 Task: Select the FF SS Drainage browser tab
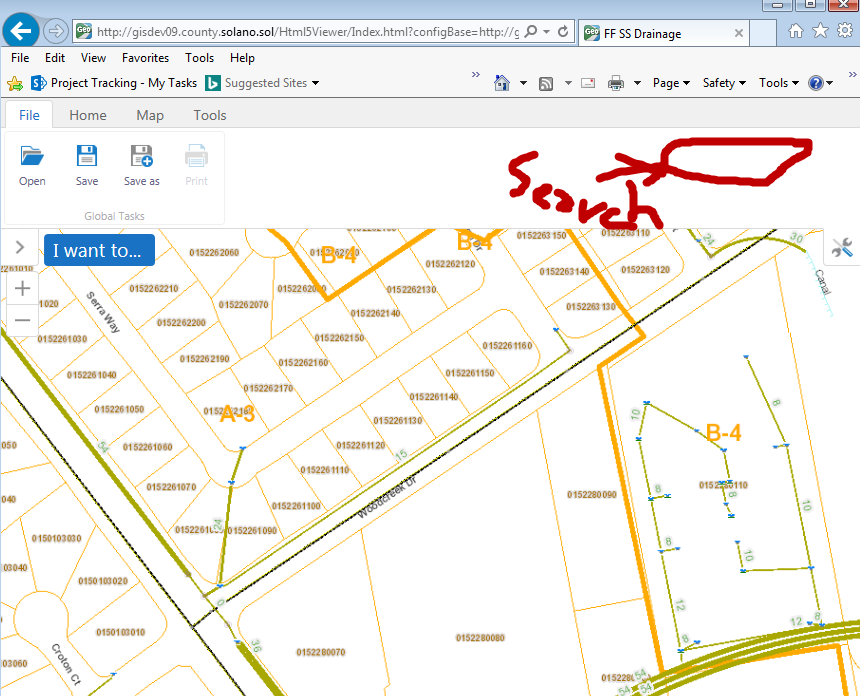pos(656,33)
